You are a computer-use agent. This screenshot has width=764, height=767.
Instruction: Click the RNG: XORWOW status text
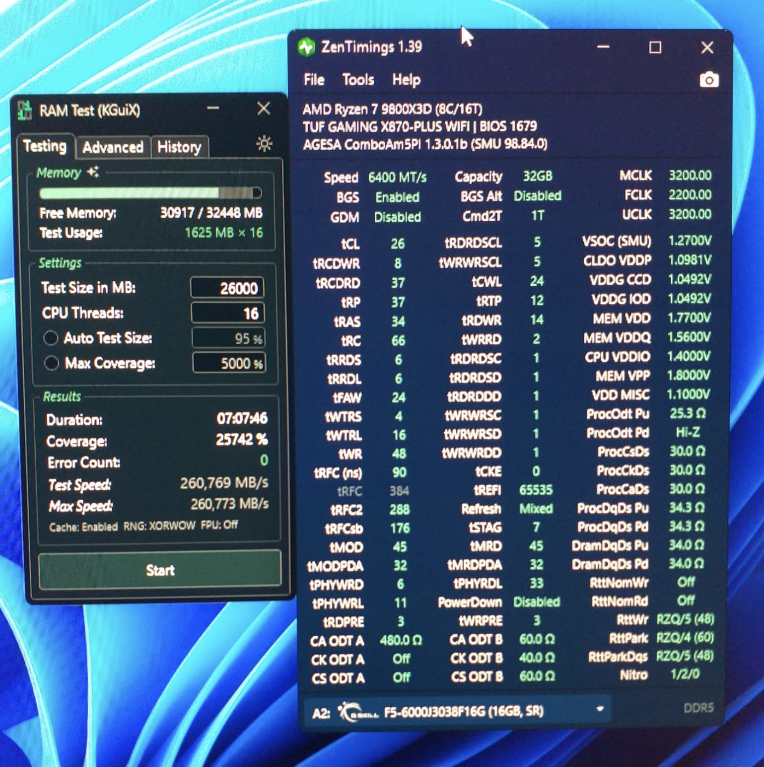click(x=159, y=526)
